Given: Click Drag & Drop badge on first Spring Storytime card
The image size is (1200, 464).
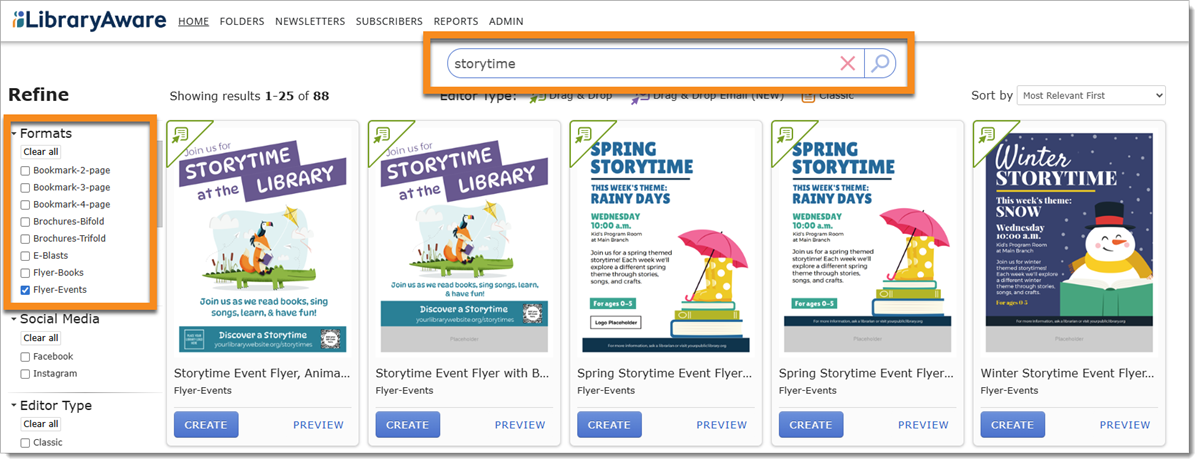Looking at the screenshot, I should [x=585, y=136].
